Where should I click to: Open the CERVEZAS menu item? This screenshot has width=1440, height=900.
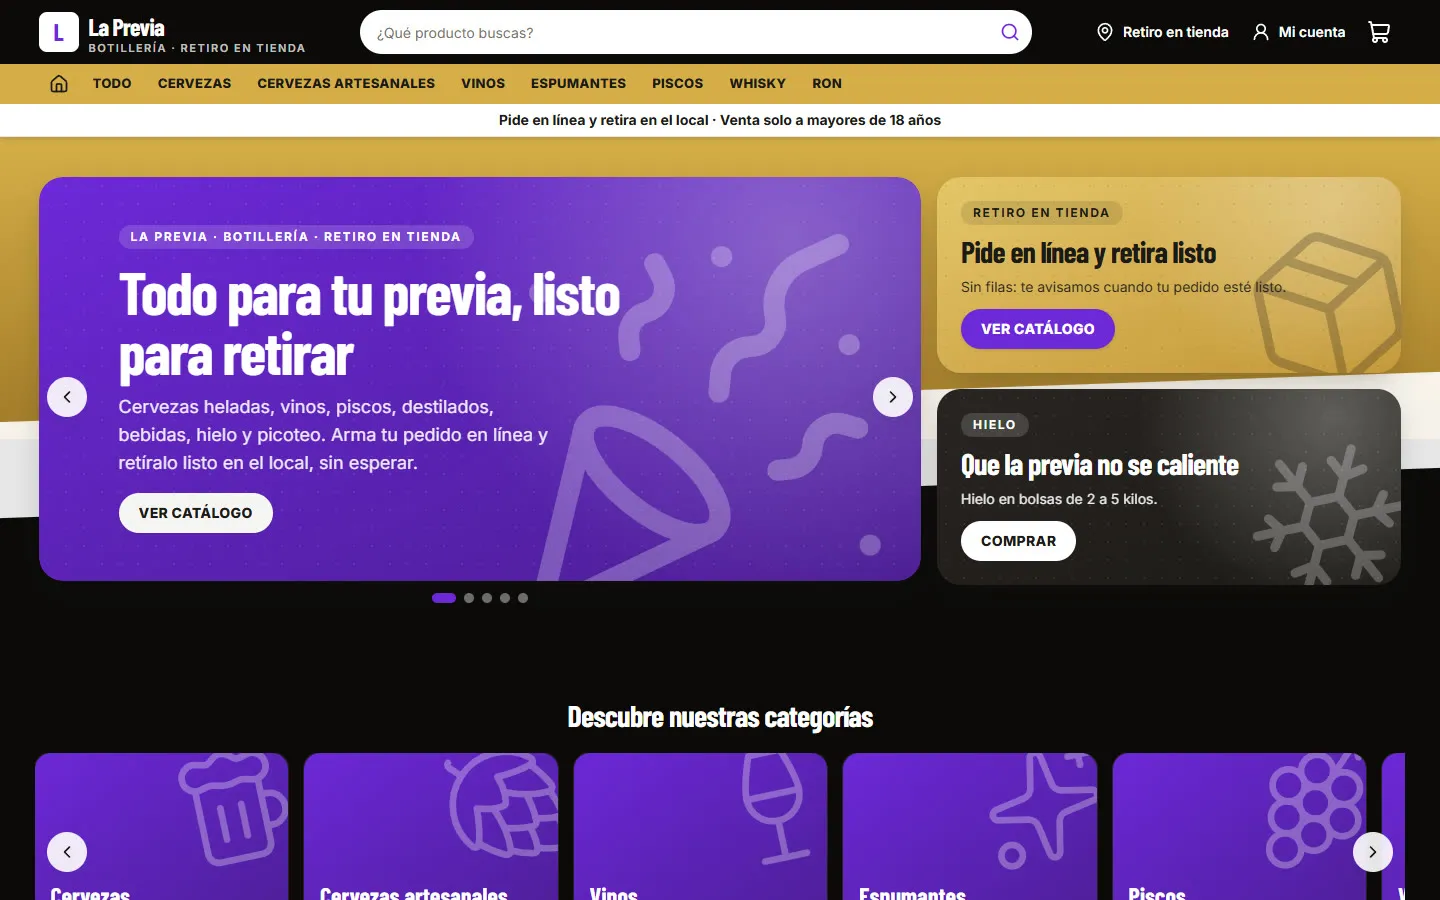click(194, 84)
